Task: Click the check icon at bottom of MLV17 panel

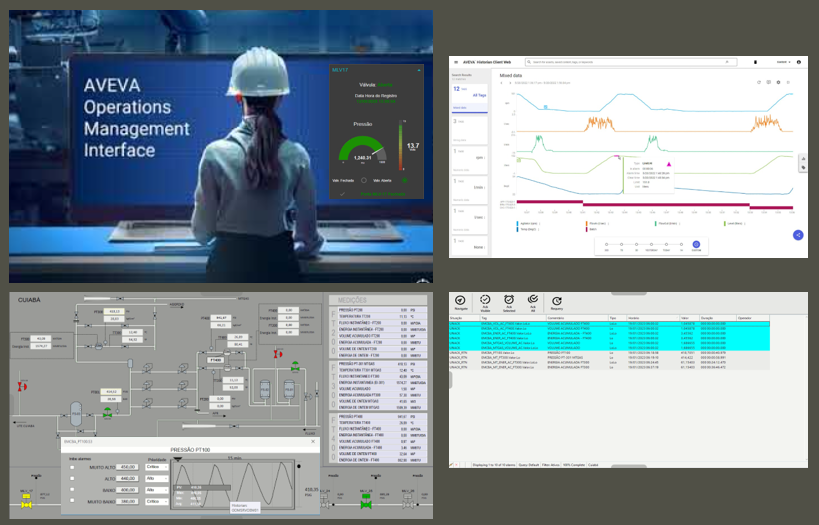Action: (343, 194)
